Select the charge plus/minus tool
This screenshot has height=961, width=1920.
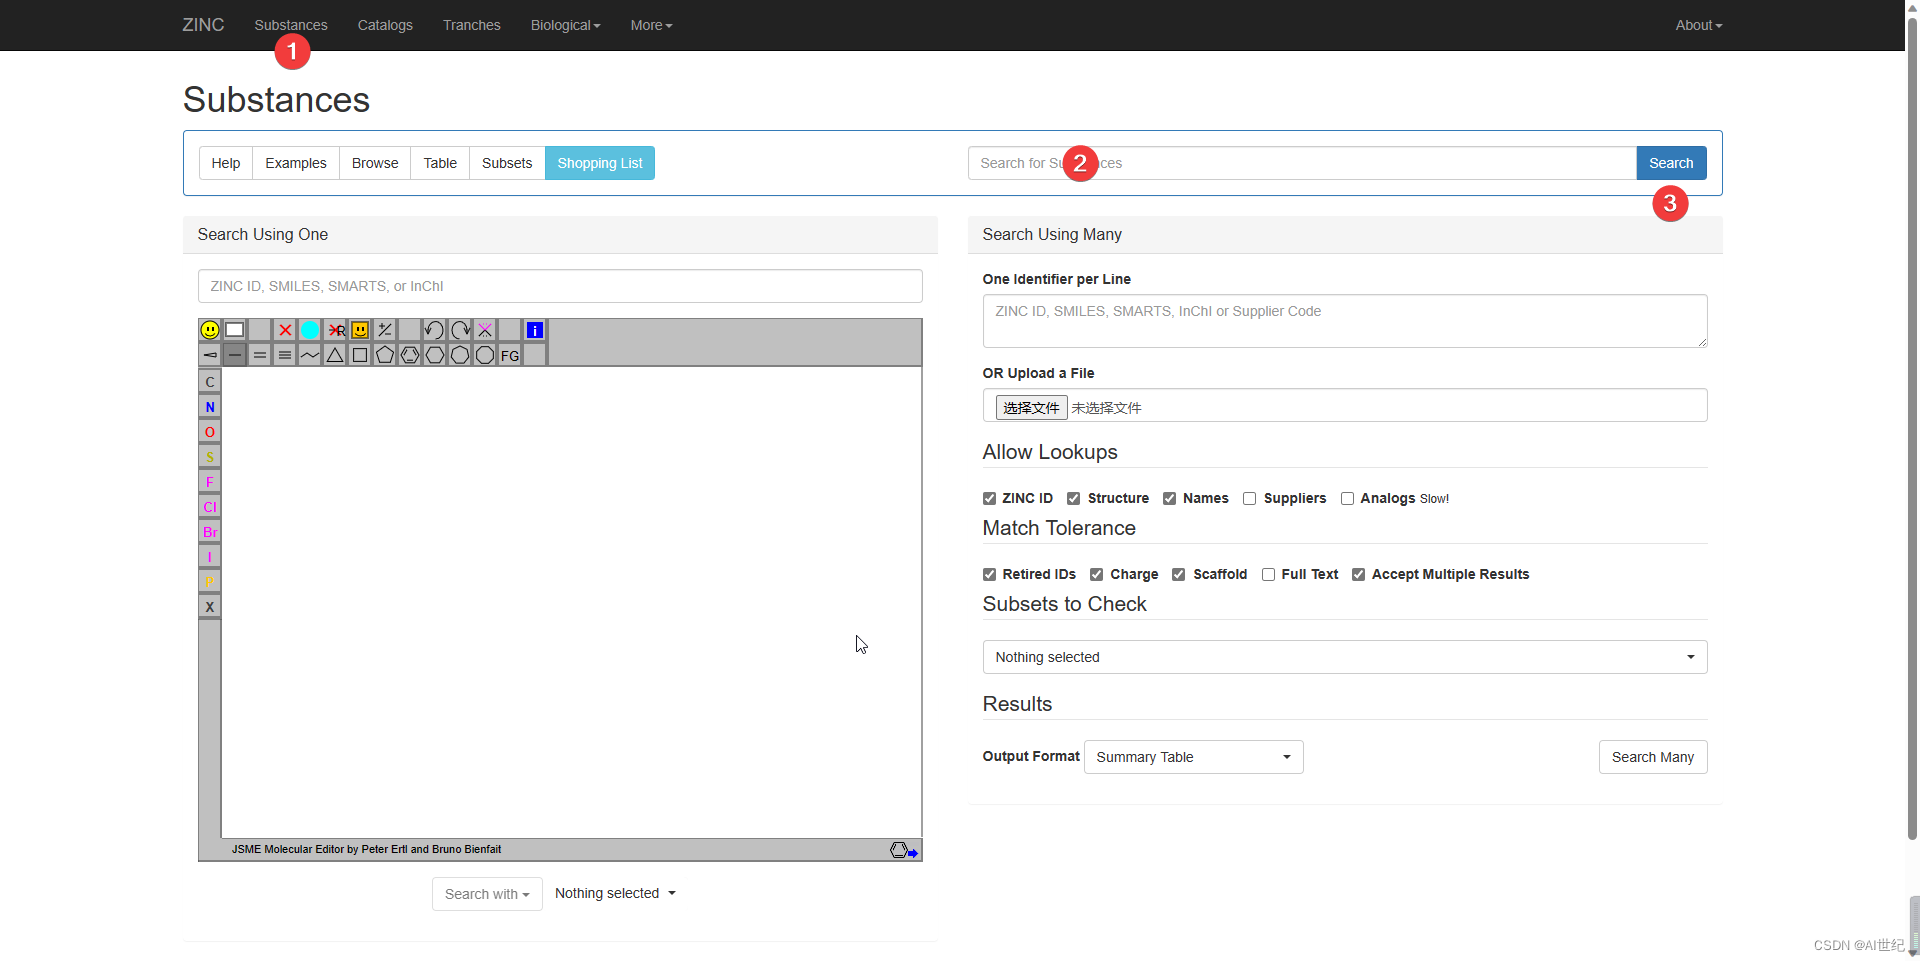(x=385, y=330)
